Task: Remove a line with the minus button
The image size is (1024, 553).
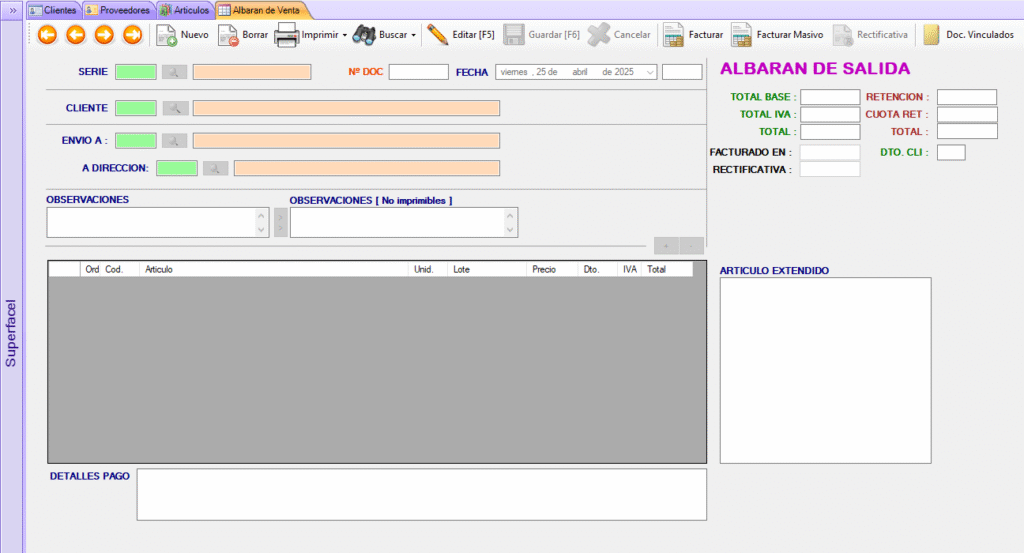Action: [692, 245]
